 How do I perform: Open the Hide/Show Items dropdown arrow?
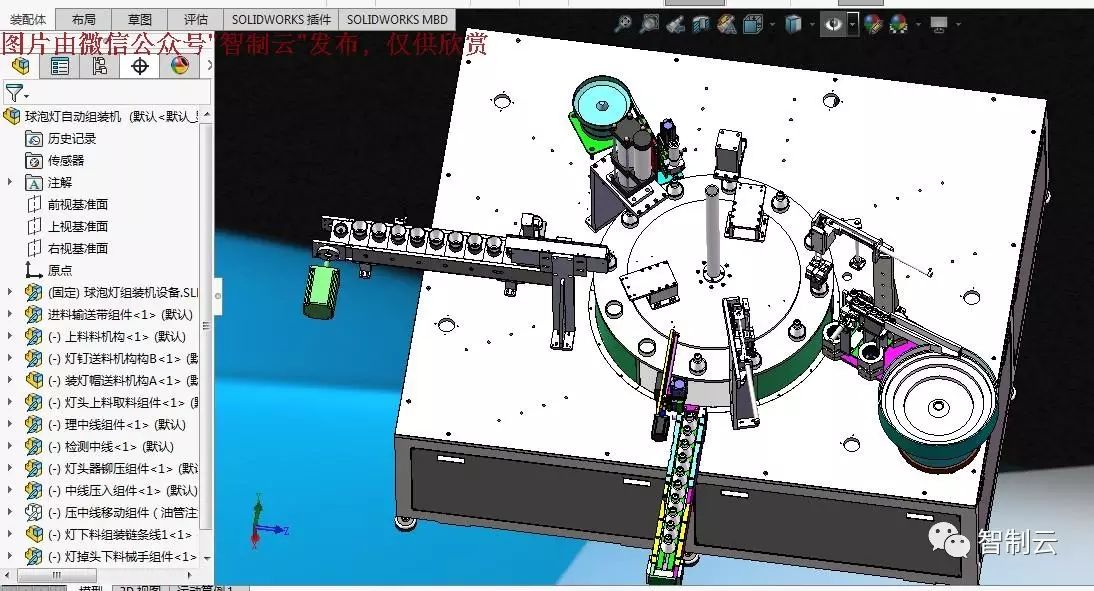click(853, 24)
